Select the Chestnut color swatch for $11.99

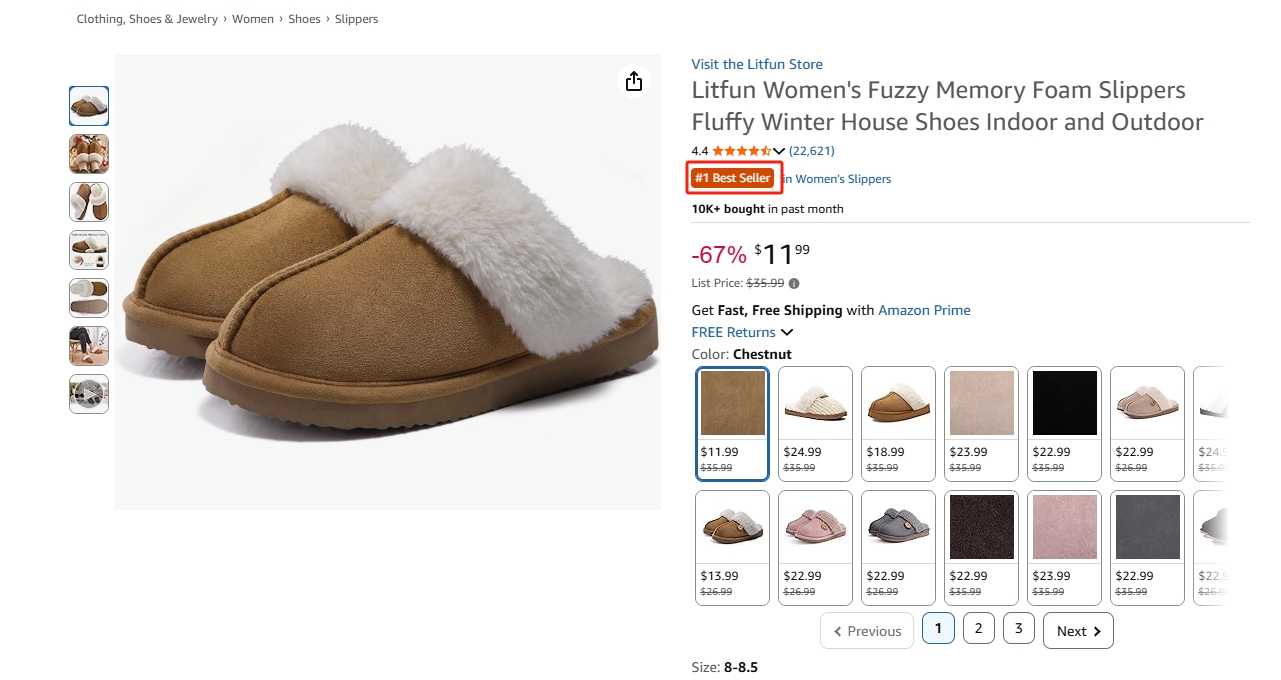733,423
